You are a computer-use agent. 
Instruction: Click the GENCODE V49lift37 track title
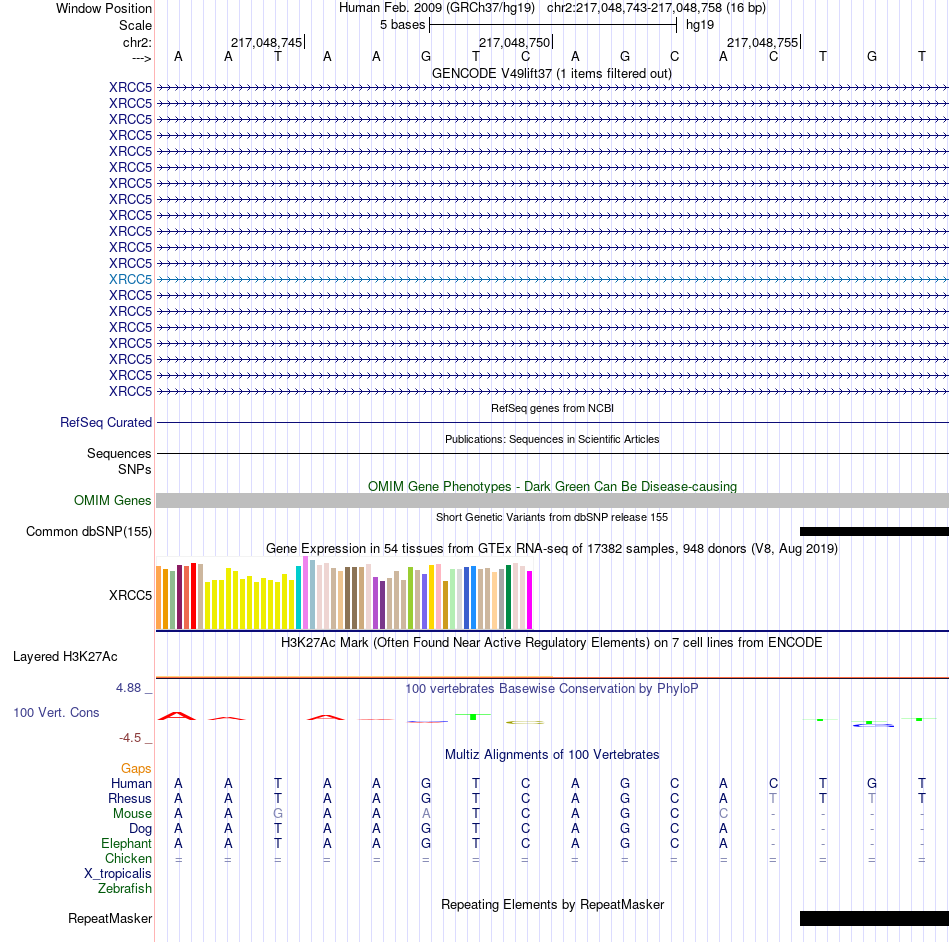(x=552, y=74)
